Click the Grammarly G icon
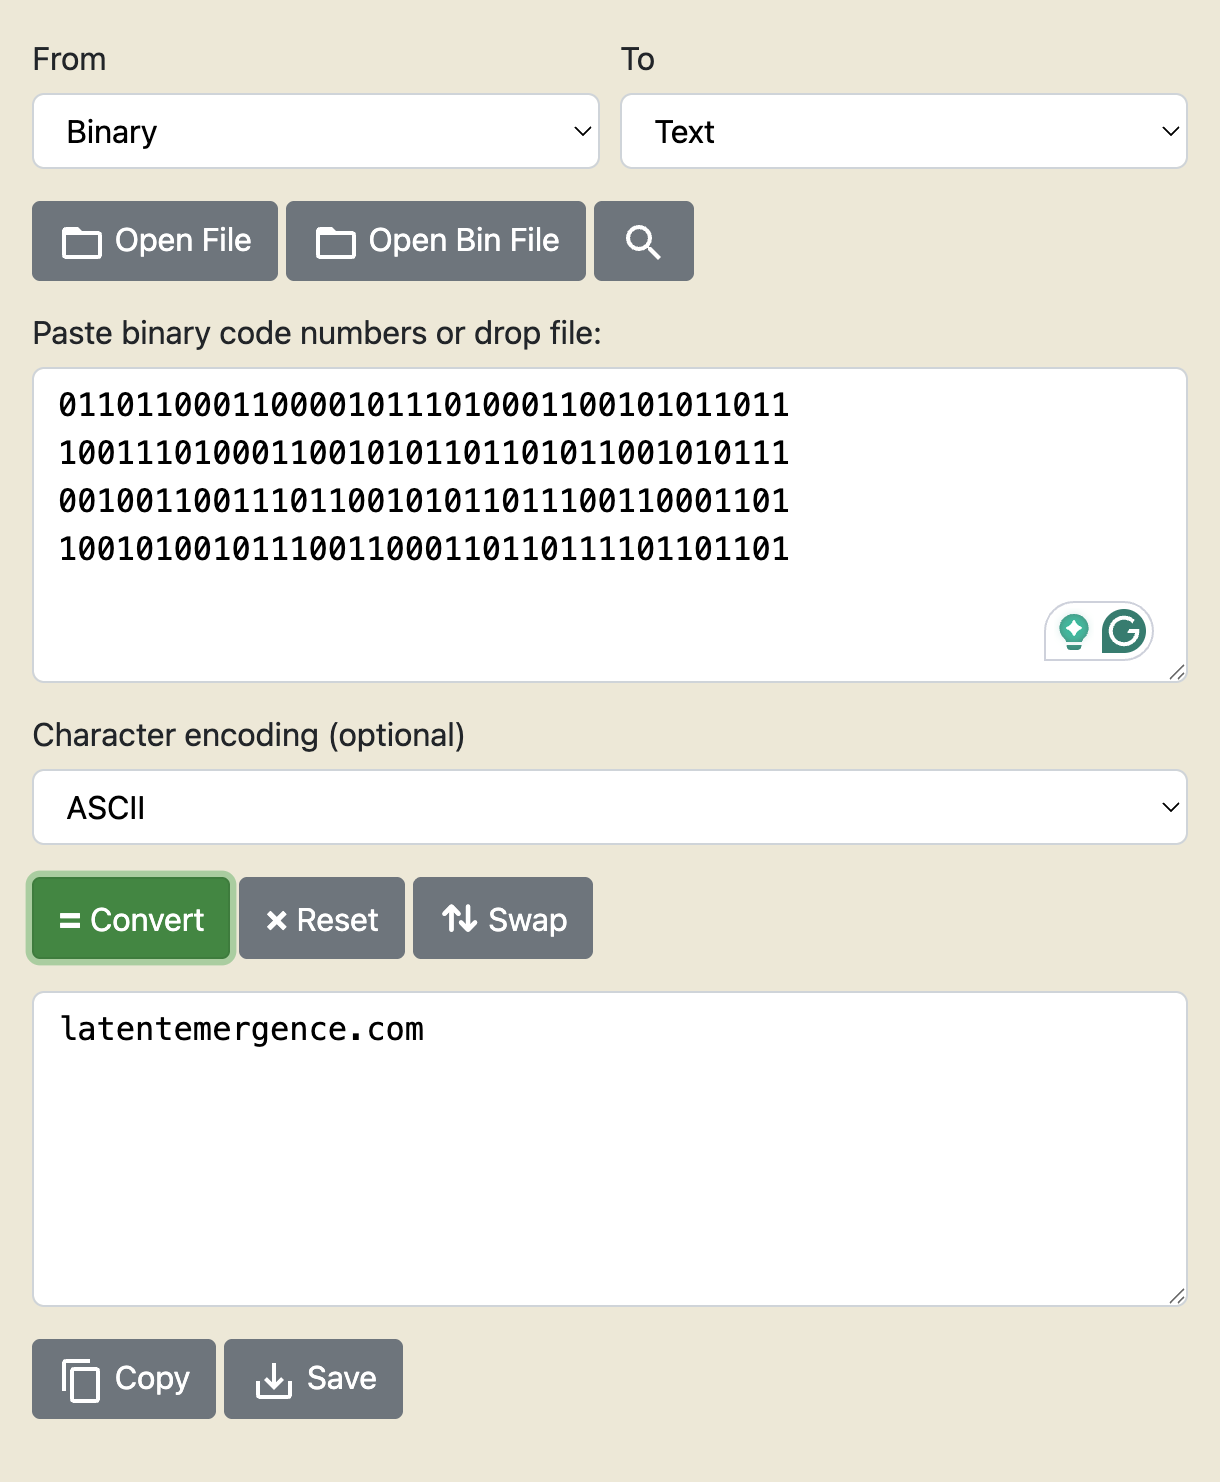This screenshot has height=1482, width=1220. [1124, 631]
